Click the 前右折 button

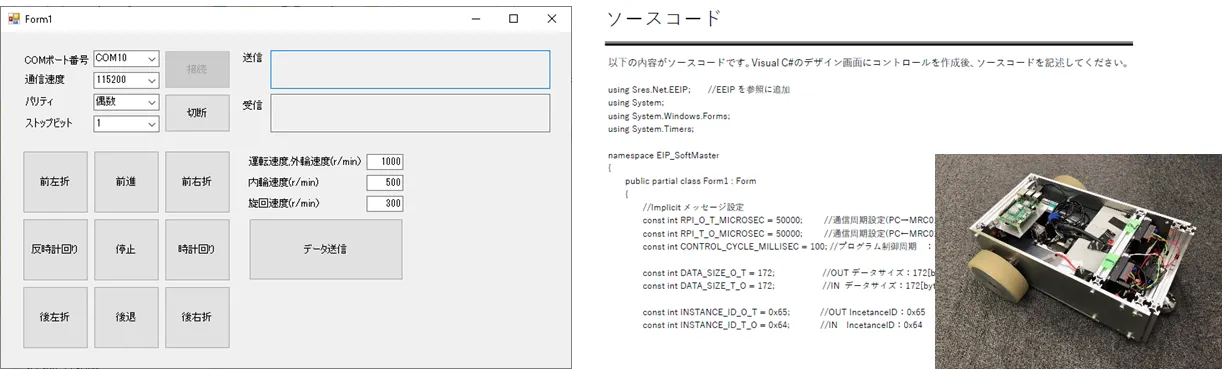click(x=197, y=182)
